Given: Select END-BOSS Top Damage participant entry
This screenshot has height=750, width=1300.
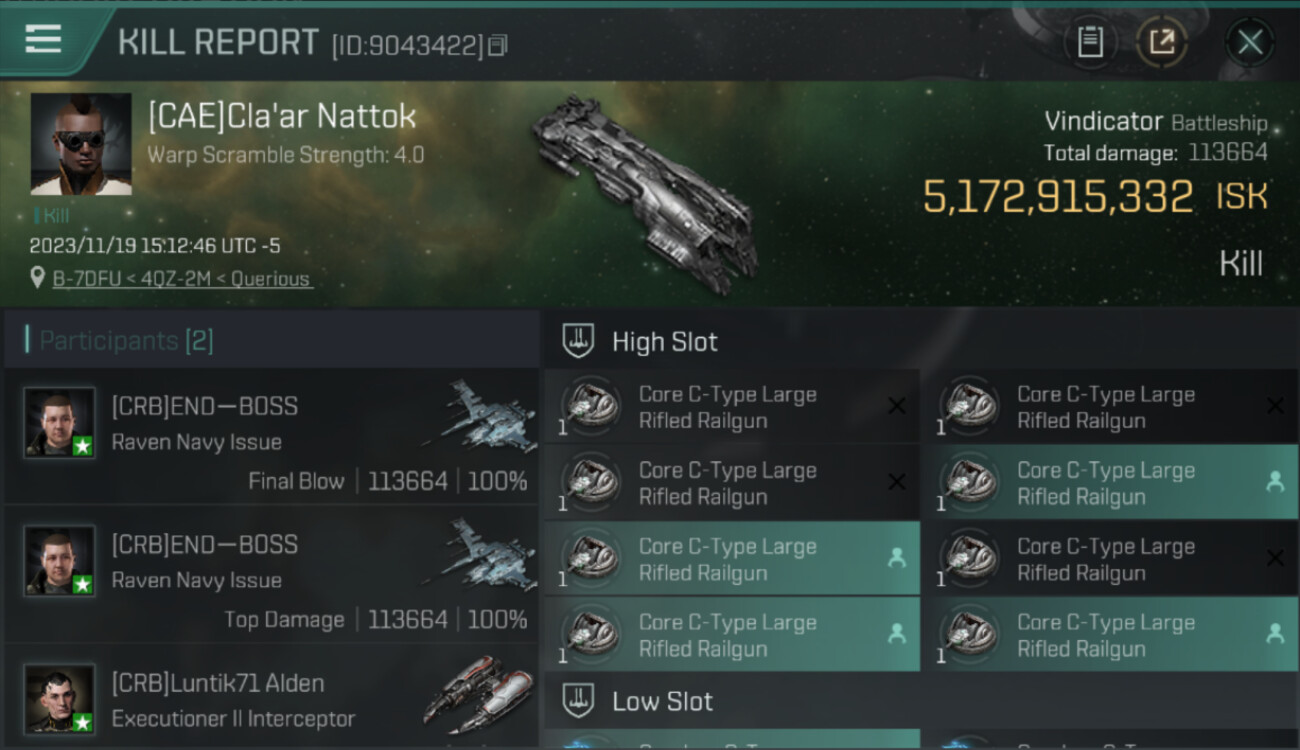Looking at the screenshot, I should (270, 576).
